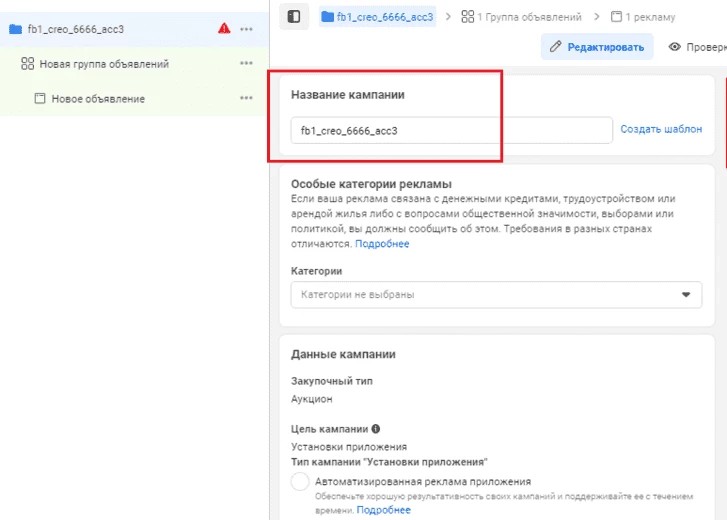Click the Данные кампании heading
The image size is (727, 520).
pos(343,354)
